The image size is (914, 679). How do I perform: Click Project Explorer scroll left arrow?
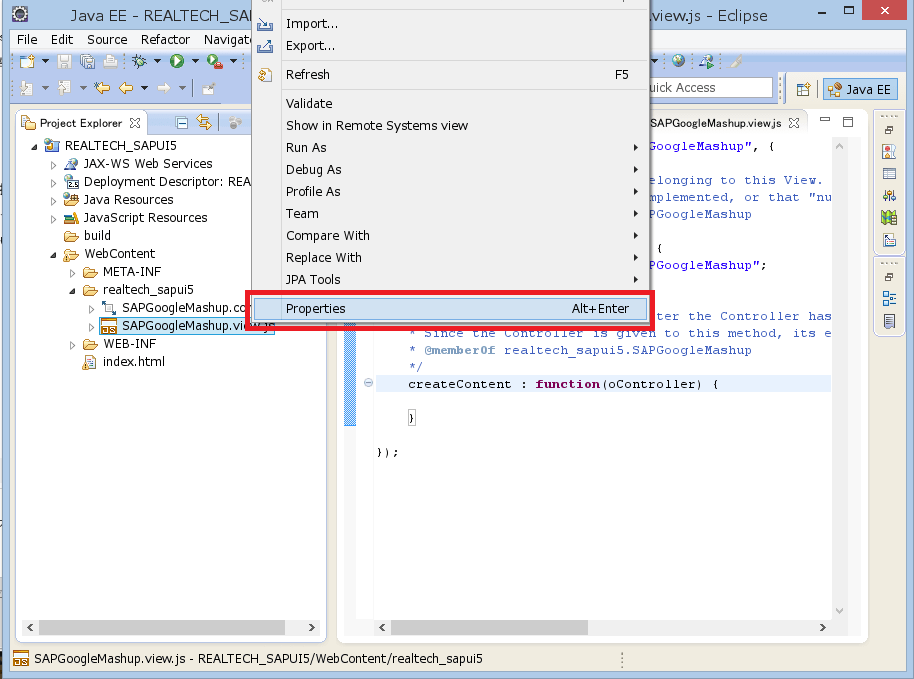click(30, 627)
